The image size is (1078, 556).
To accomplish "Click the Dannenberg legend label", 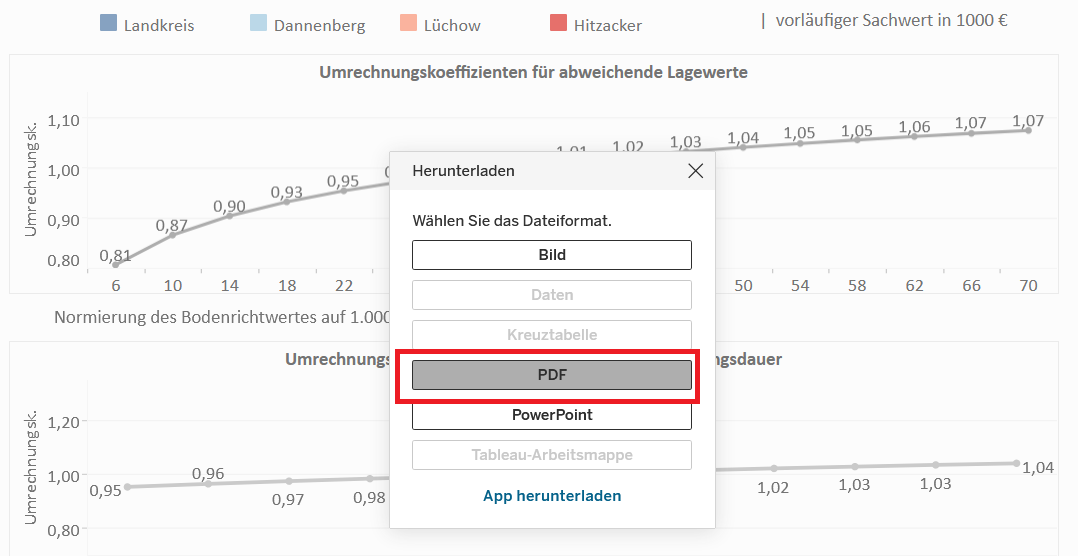I will pos(319,25).
